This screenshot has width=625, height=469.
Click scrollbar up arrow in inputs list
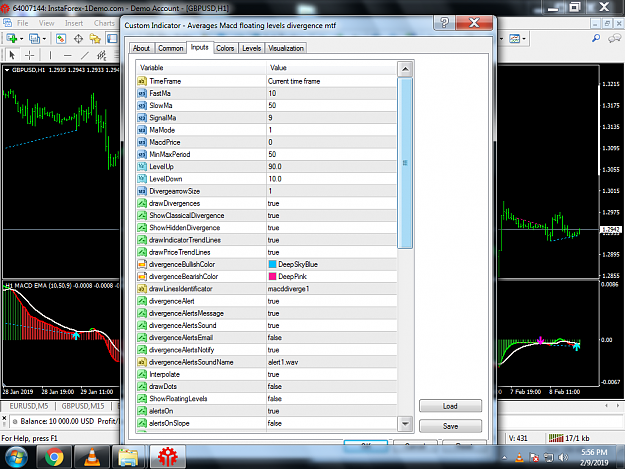405,69
